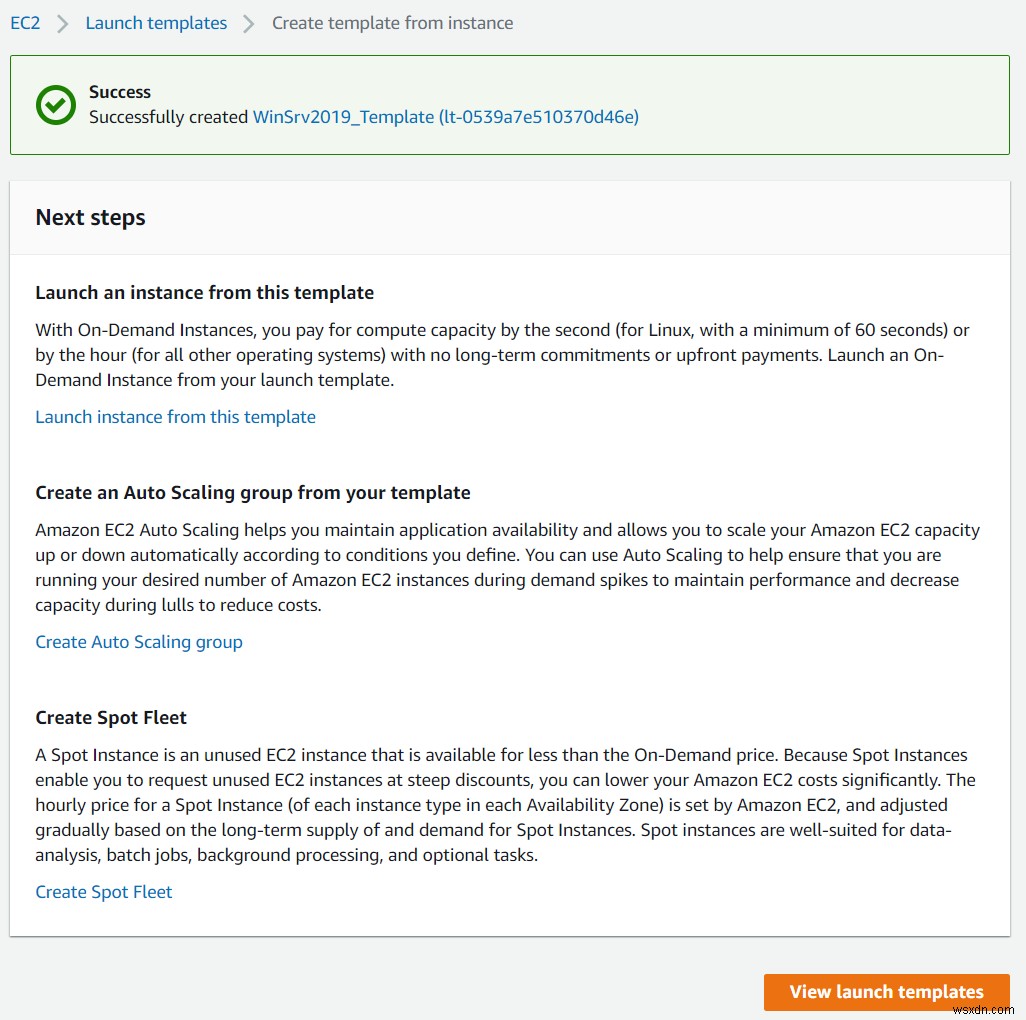This screenshot has width=1026, height=1020.
Task: Click the Create template from instance breadcrumb label
Action: pyautogui.click(x=392, y=22)
